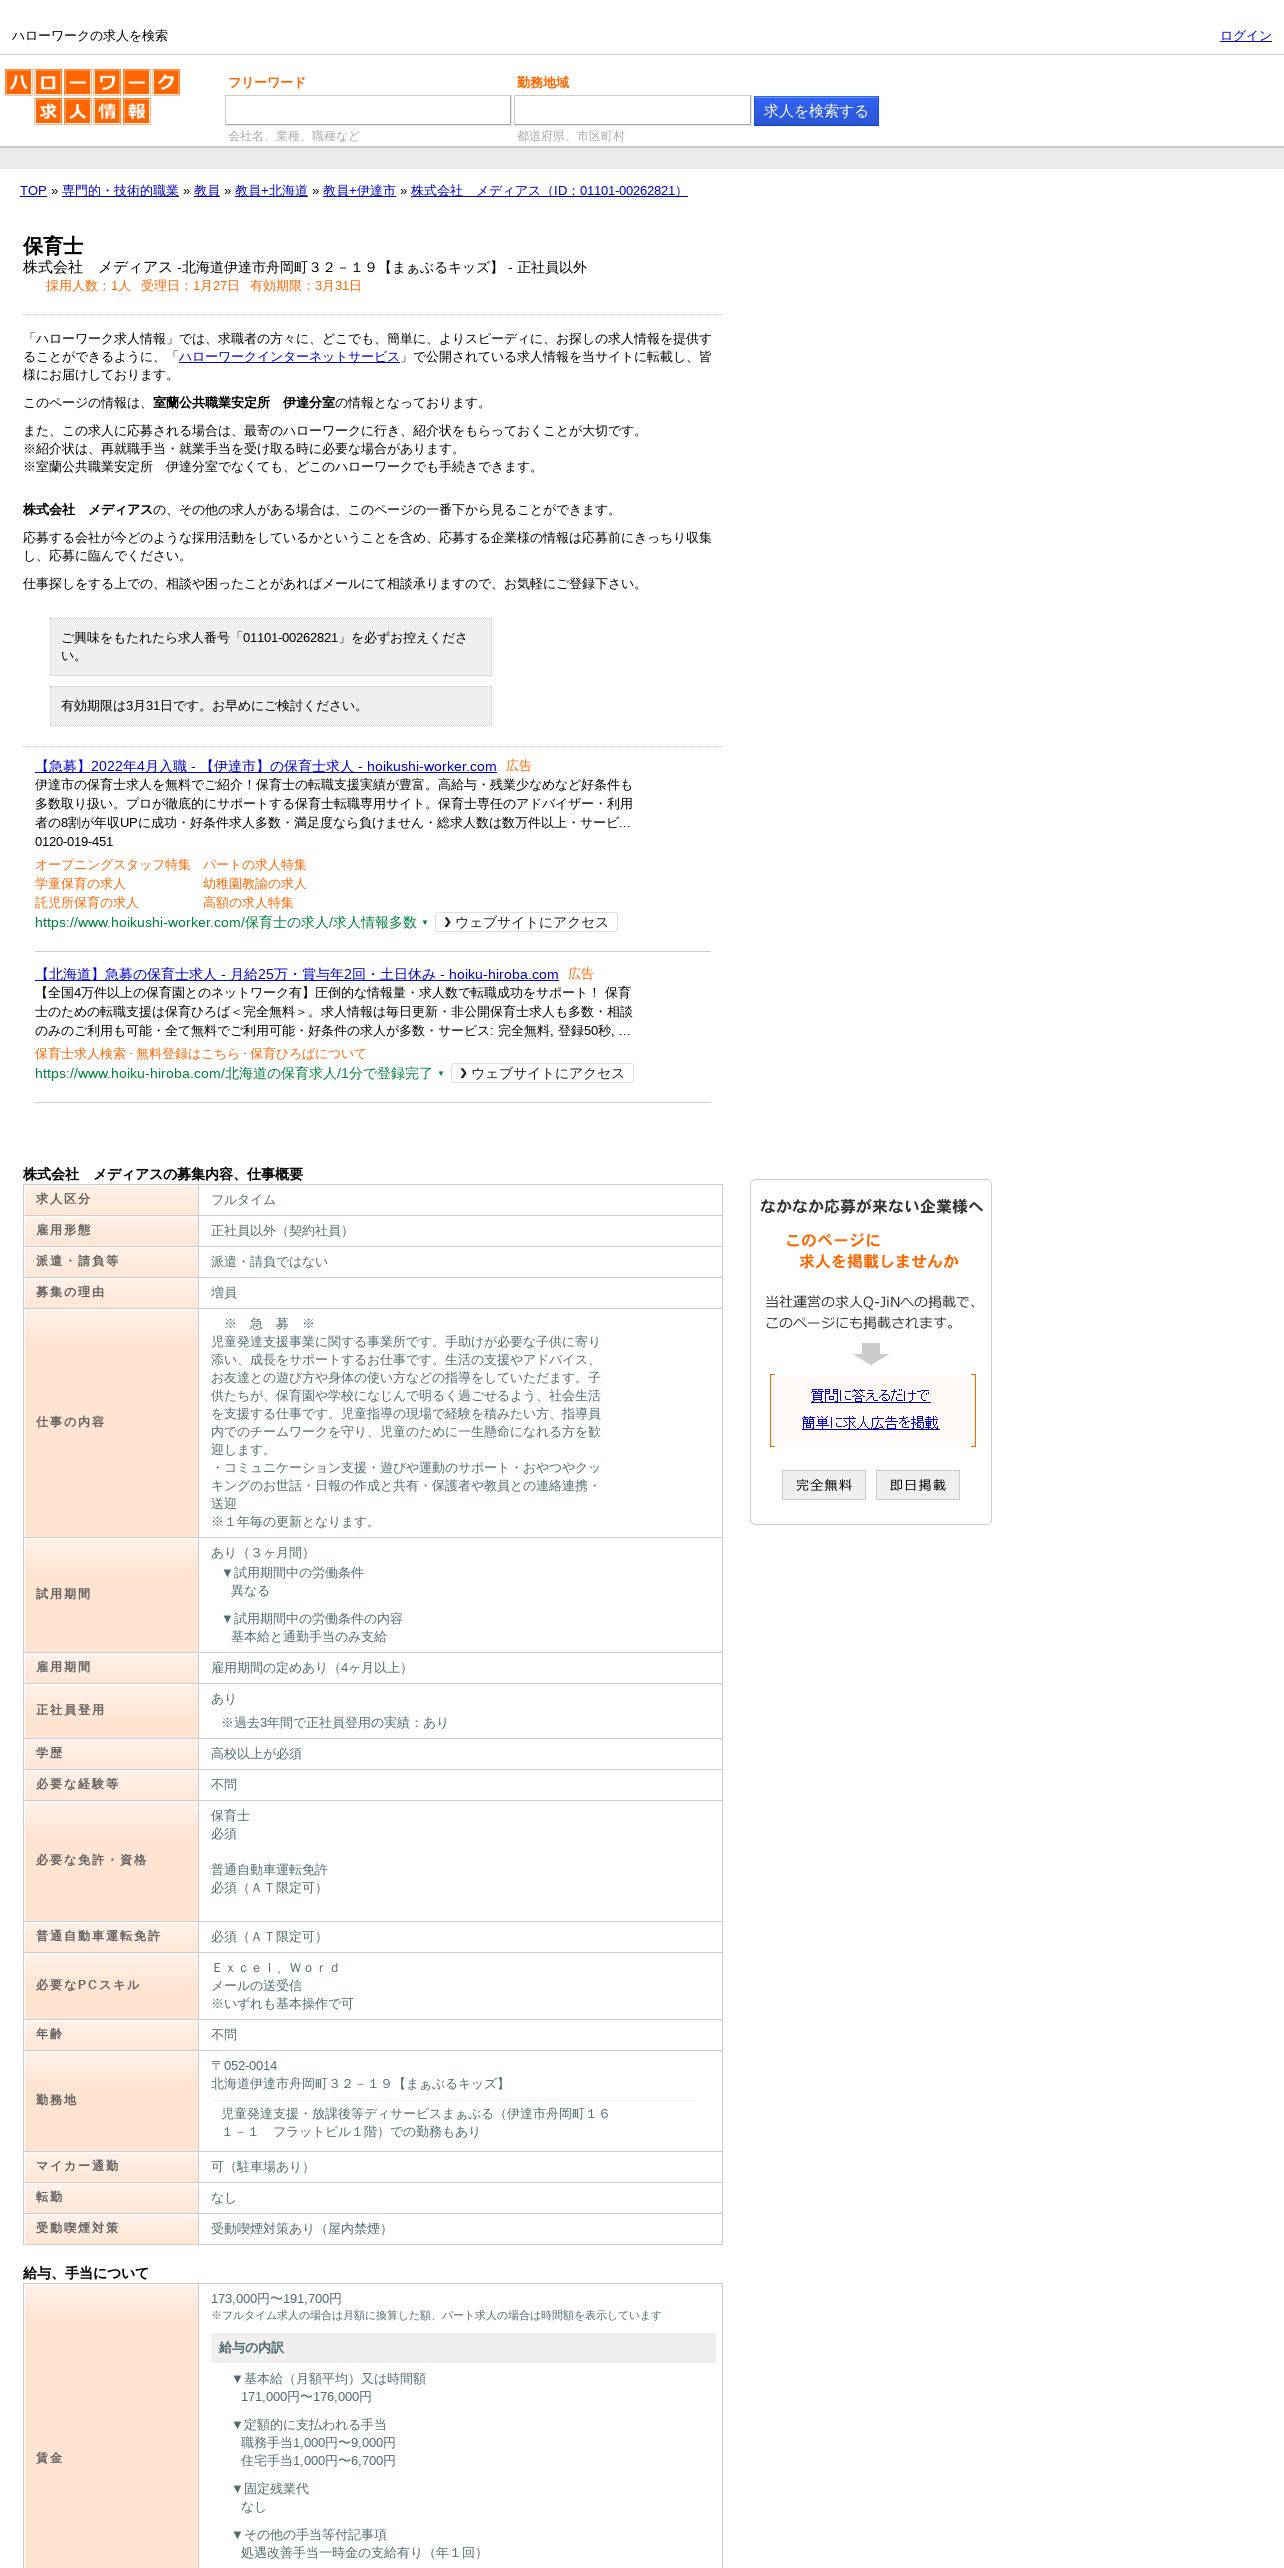1284x2568 pixels.
Task: Expand dropdown arrow after hoikushi-worker URL
Action: point(425,923)
